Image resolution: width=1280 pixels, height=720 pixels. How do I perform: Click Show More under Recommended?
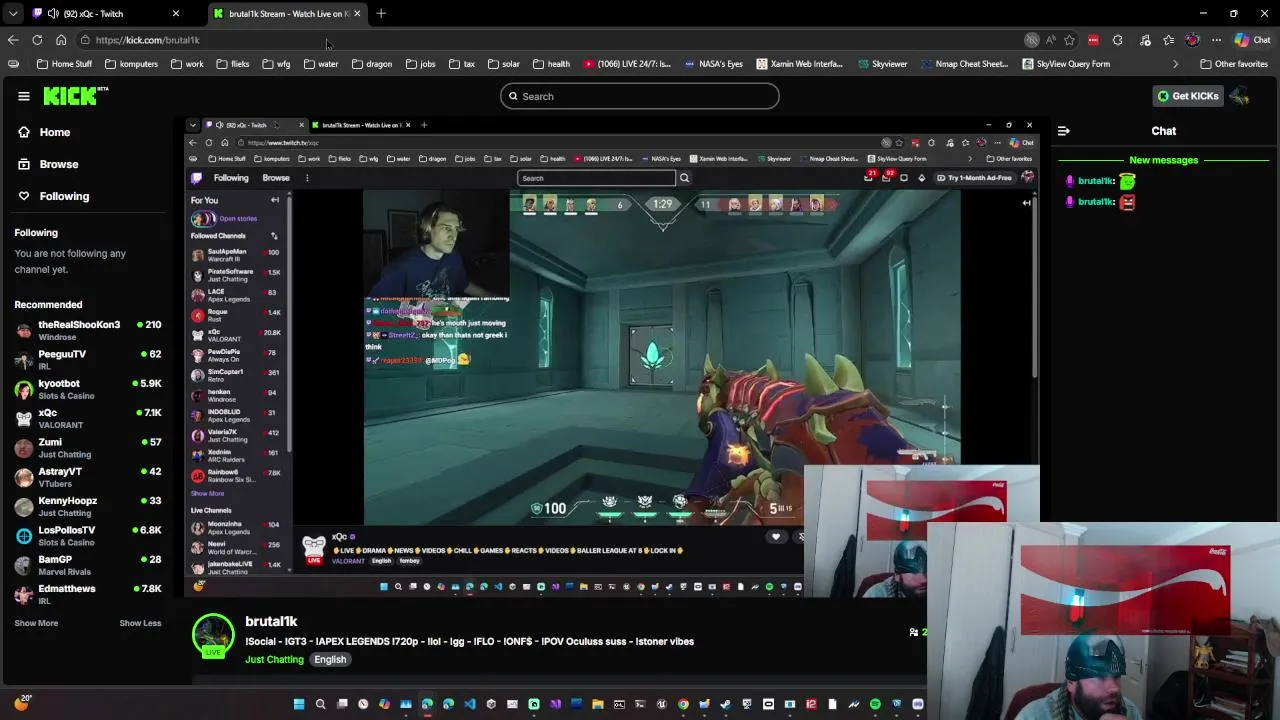point(36,623)
